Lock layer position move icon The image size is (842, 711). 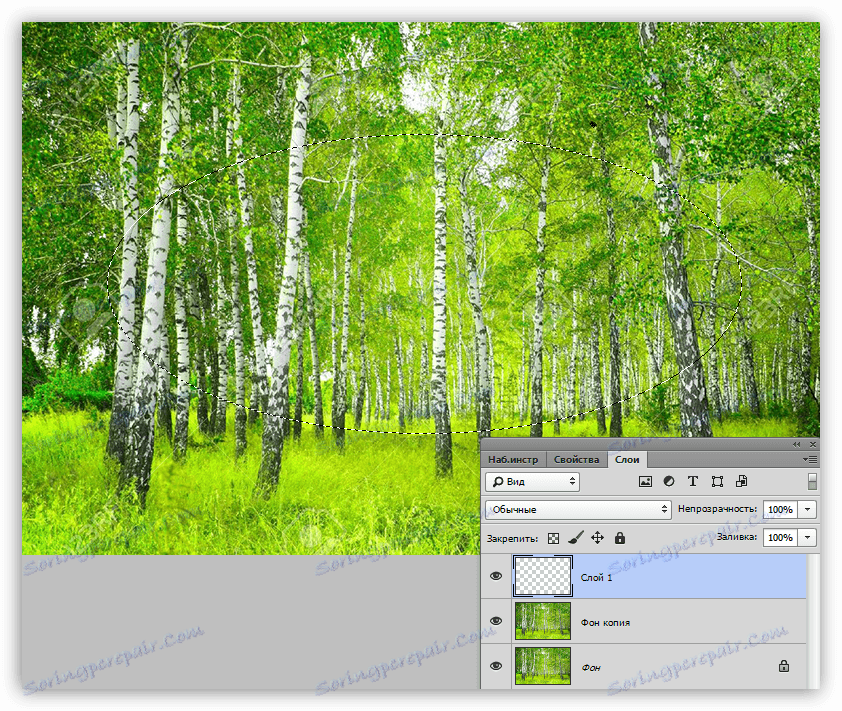coord(598,538)
